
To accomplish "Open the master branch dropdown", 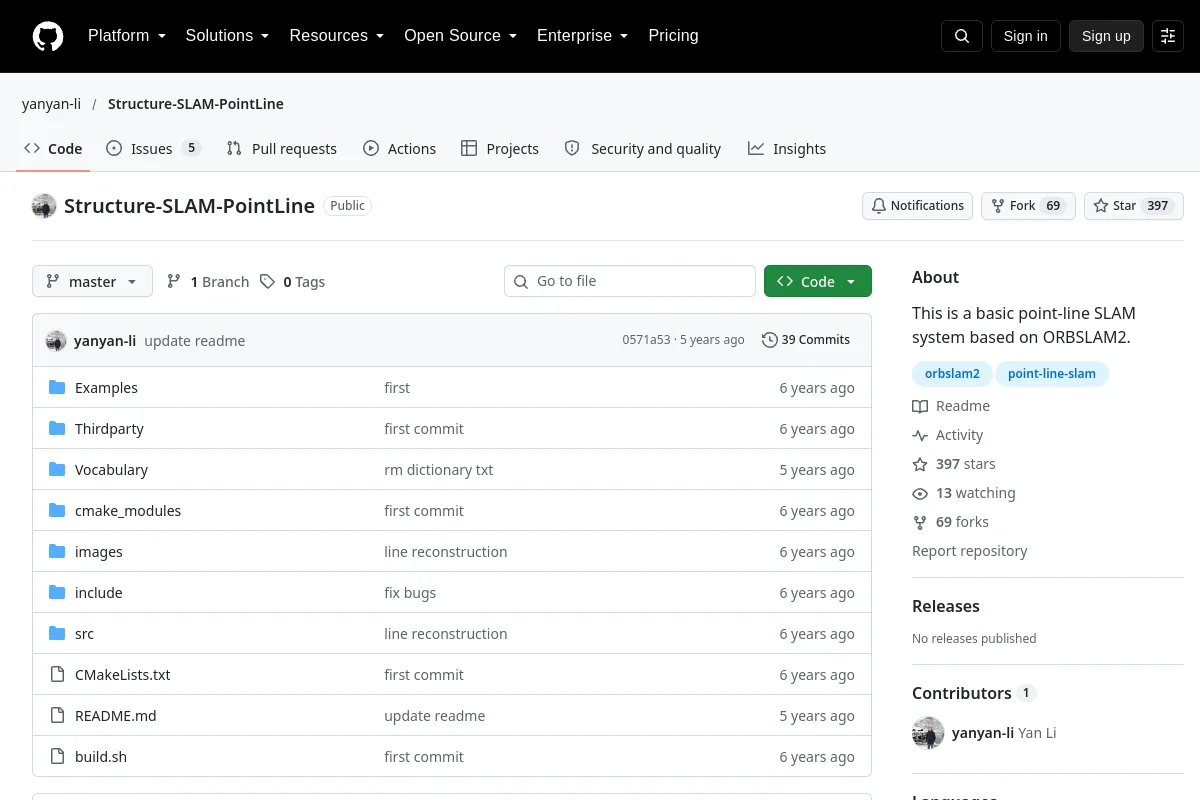I will click(92, 282).
